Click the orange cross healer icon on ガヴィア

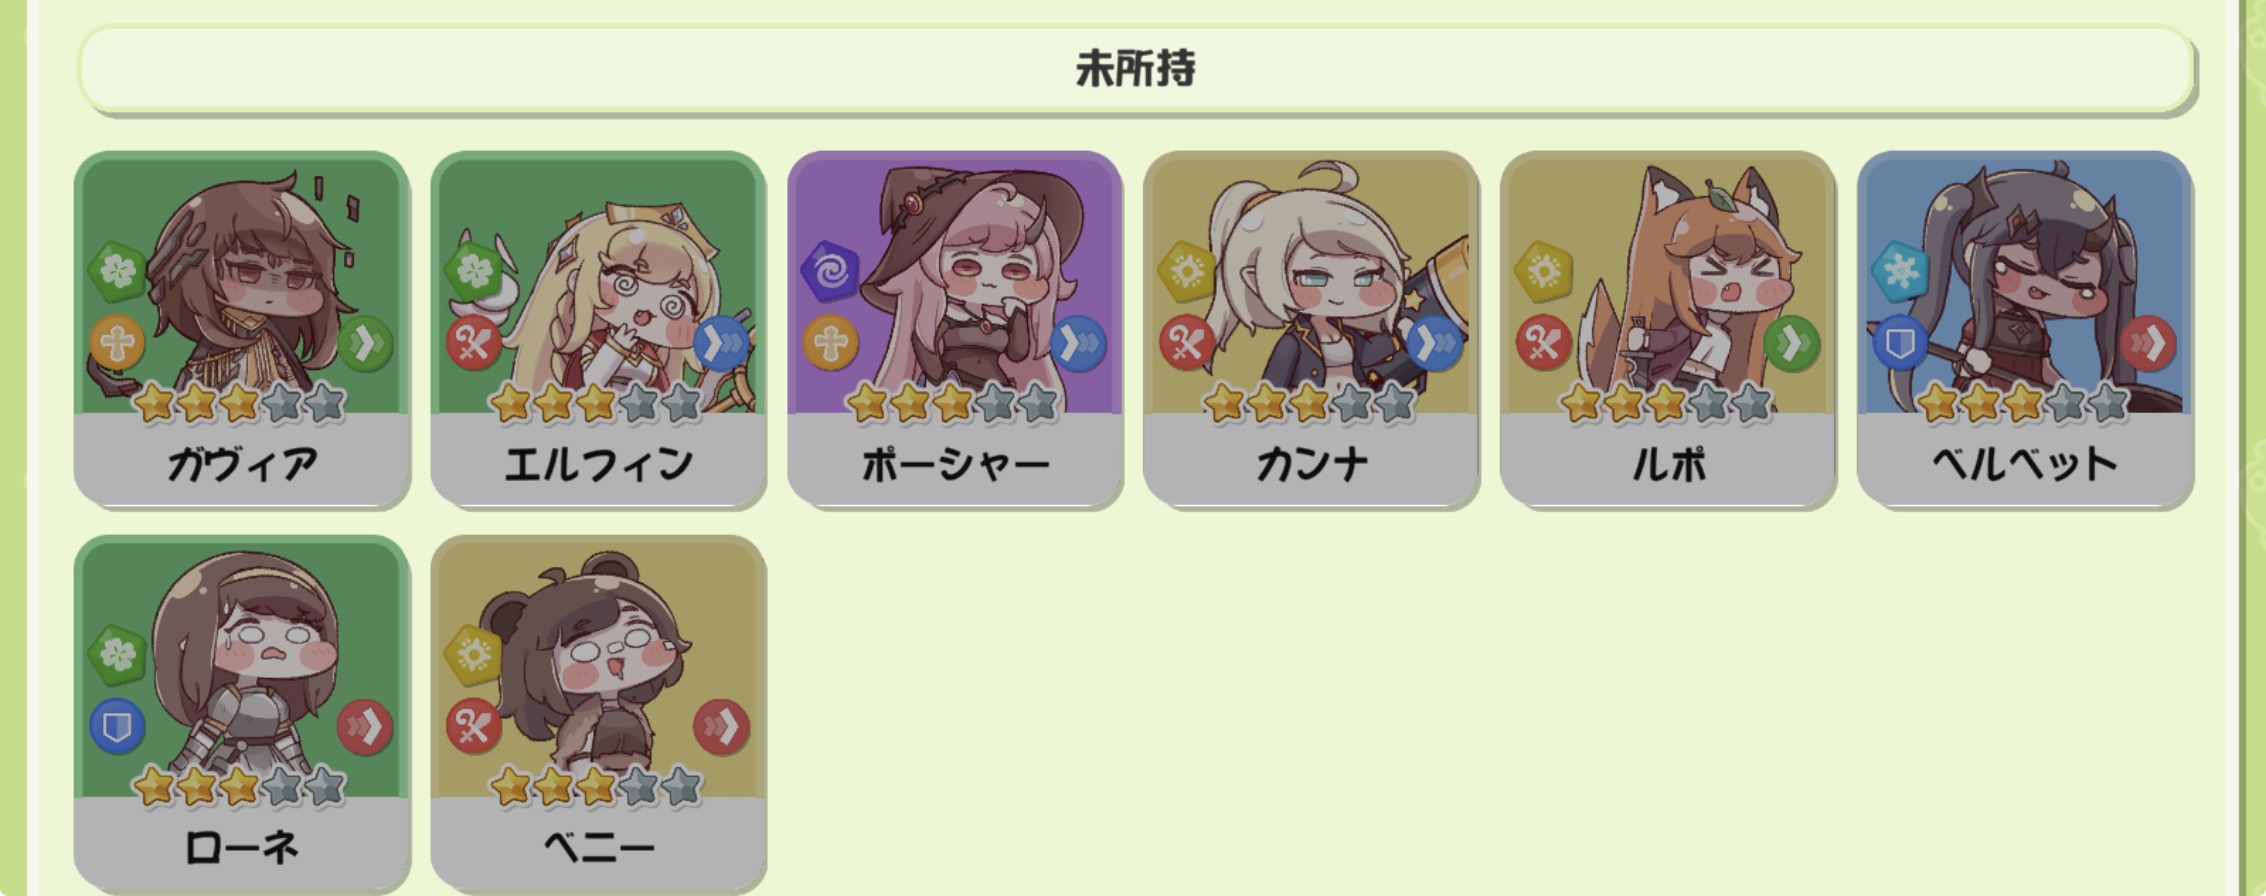pos(118,344)
